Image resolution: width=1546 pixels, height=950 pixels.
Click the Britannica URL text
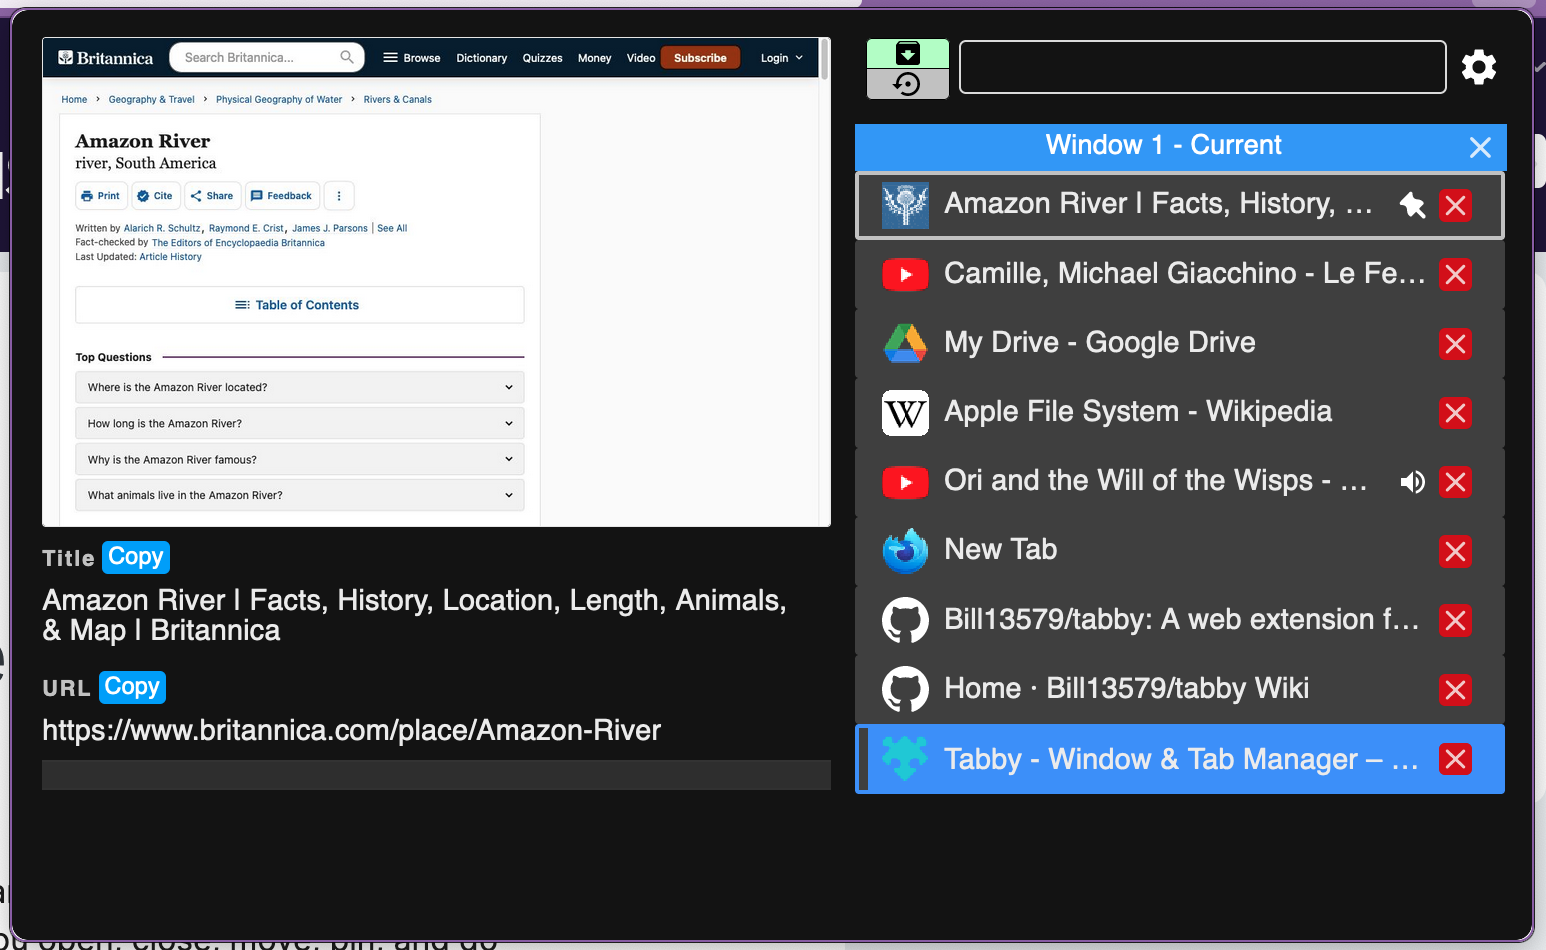(351, 730)
